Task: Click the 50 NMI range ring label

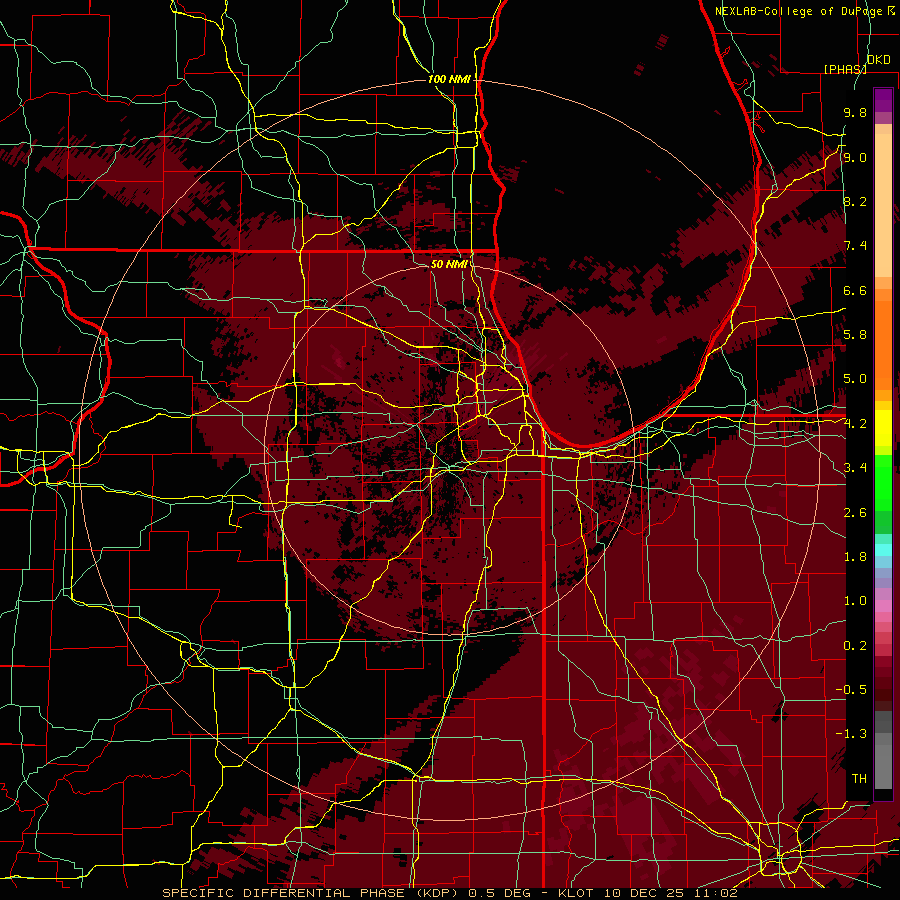Action: click(449, 264)
